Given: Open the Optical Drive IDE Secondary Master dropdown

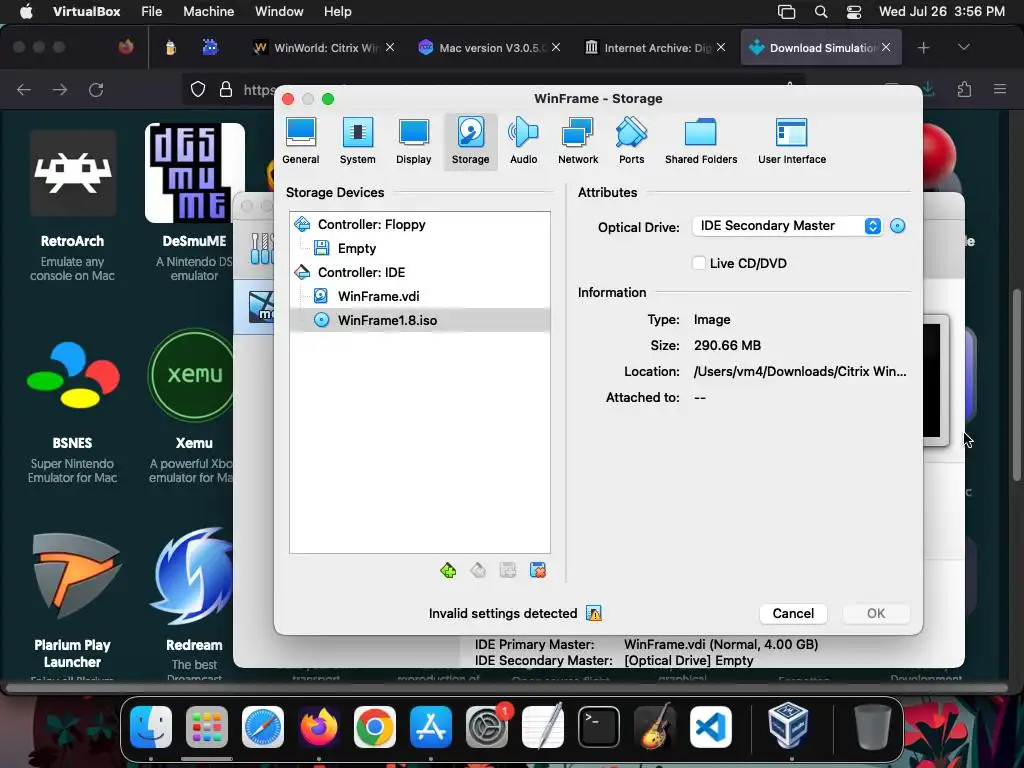Looking at the screenshot, I should [787, 226].
